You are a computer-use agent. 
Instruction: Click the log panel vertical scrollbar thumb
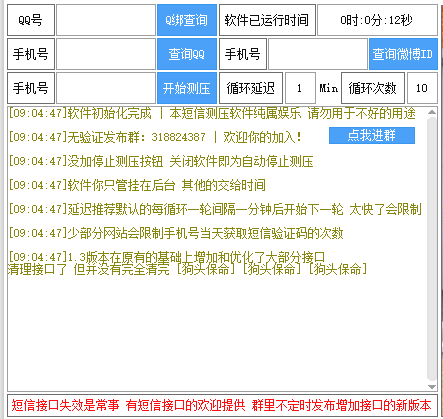point(432,248)
